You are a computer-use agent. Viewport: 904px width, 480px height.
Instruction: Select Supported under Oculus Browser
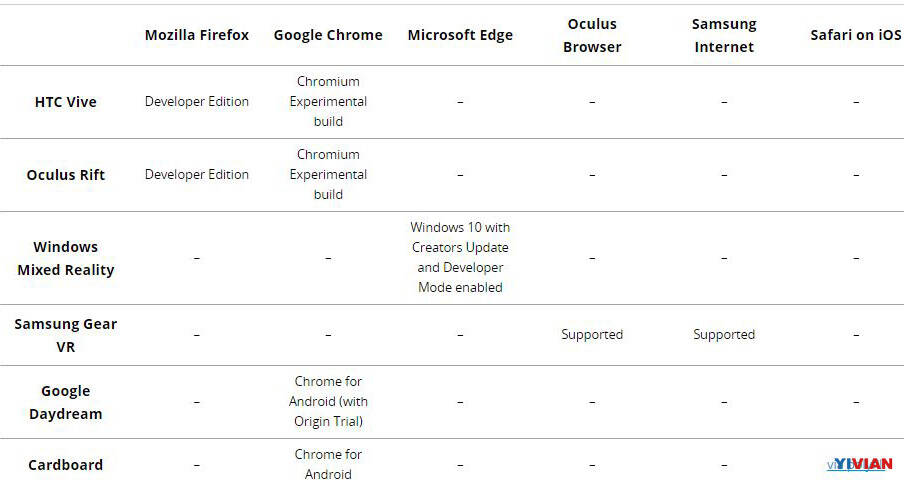point(592,335)
